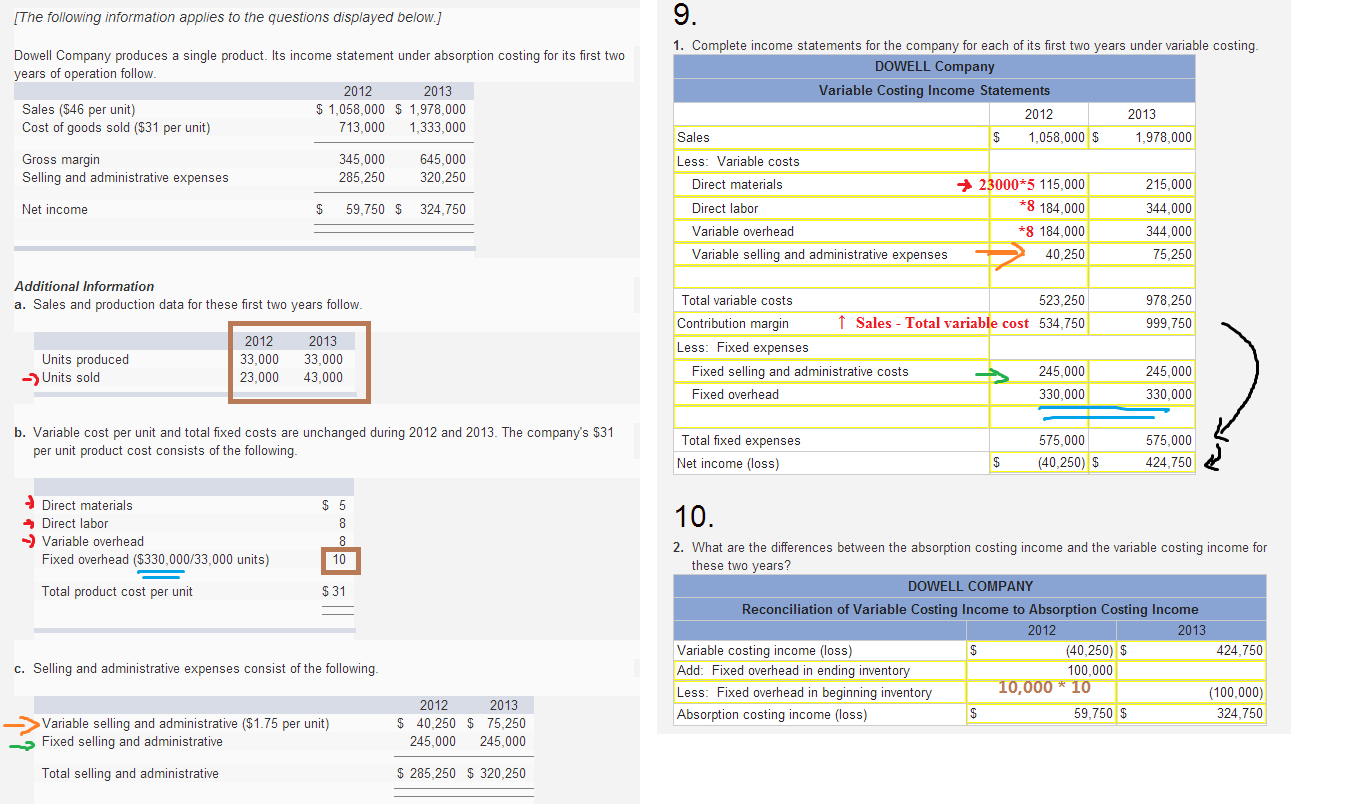Select the 1,333,000 cost of goods sold value

pyautogui.click(x=437, y=127)
